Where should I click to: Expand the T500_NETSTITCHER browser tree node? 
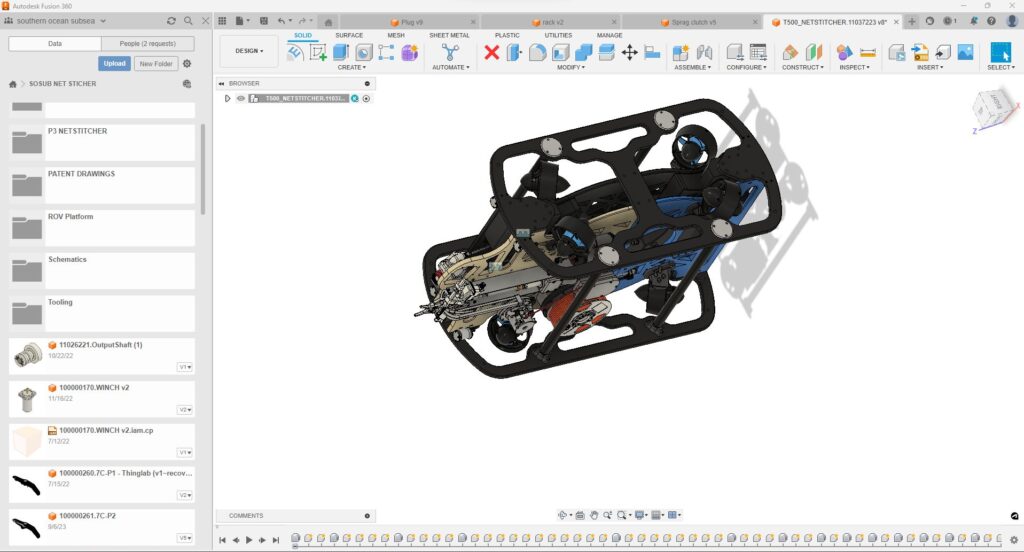228,98
